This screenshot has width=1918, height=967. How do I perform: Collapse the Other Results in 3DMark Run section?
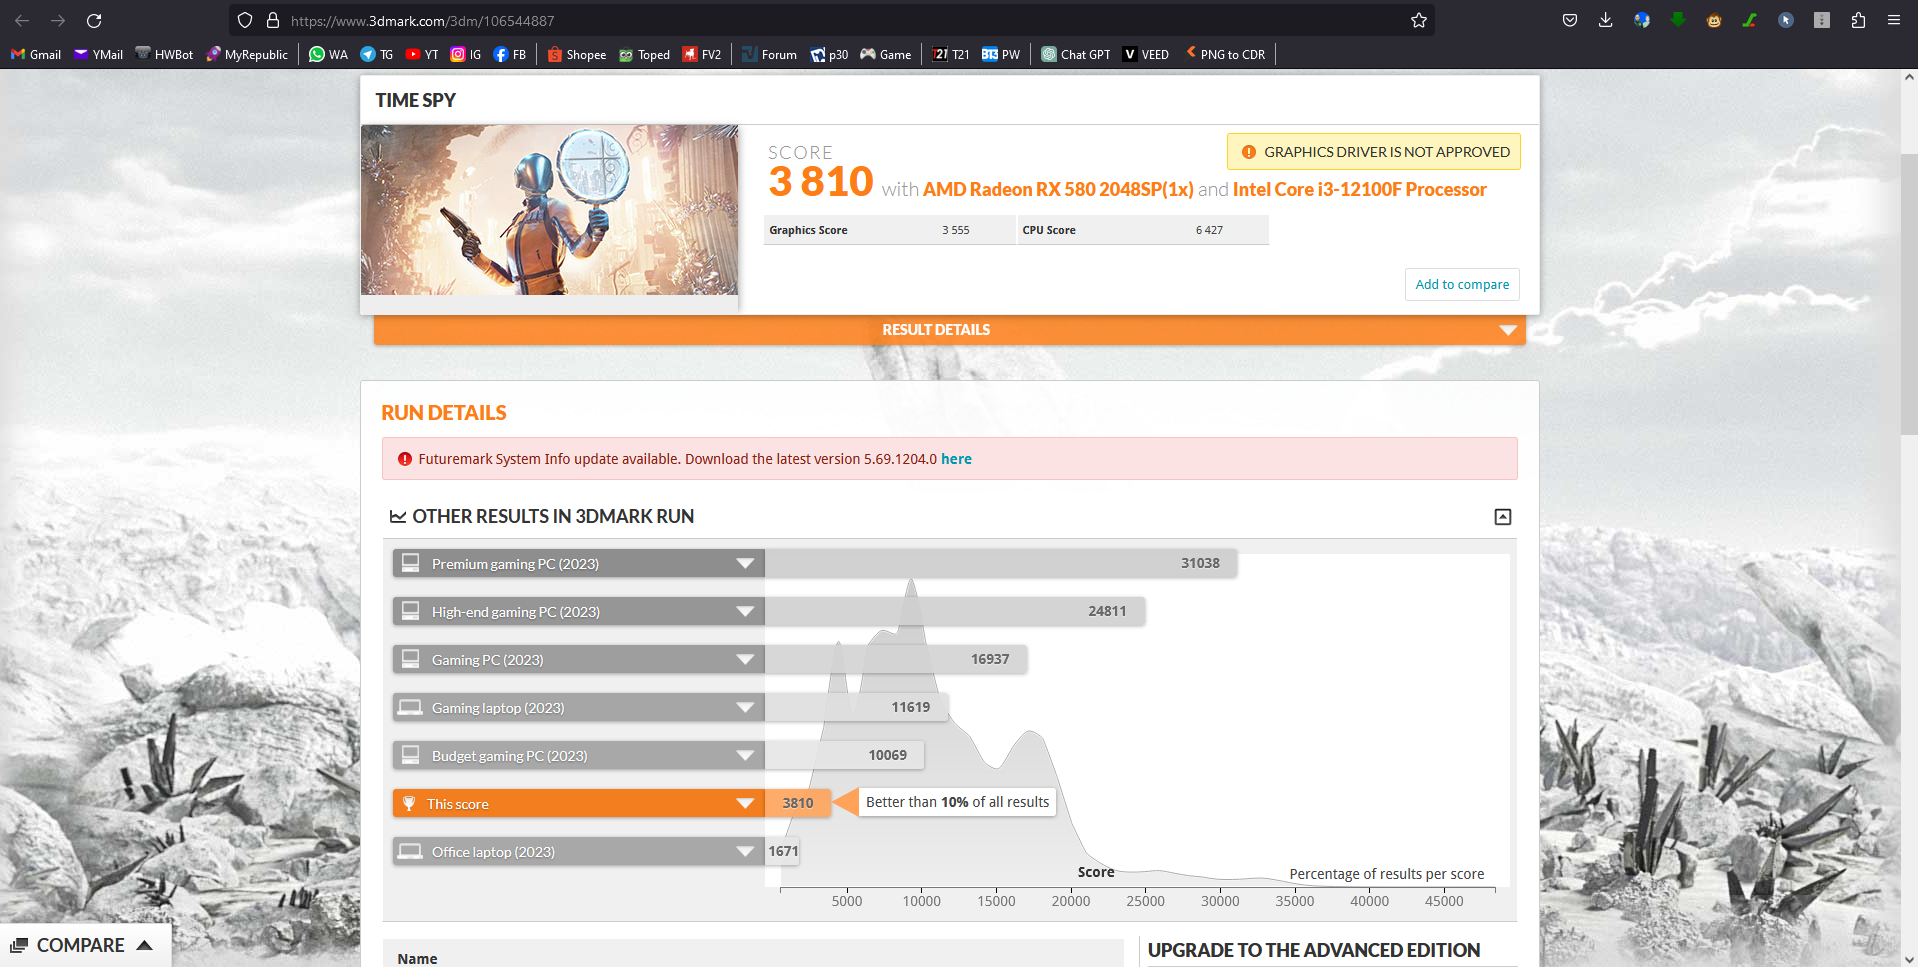pyautogui.click(x=1502, y=517)
